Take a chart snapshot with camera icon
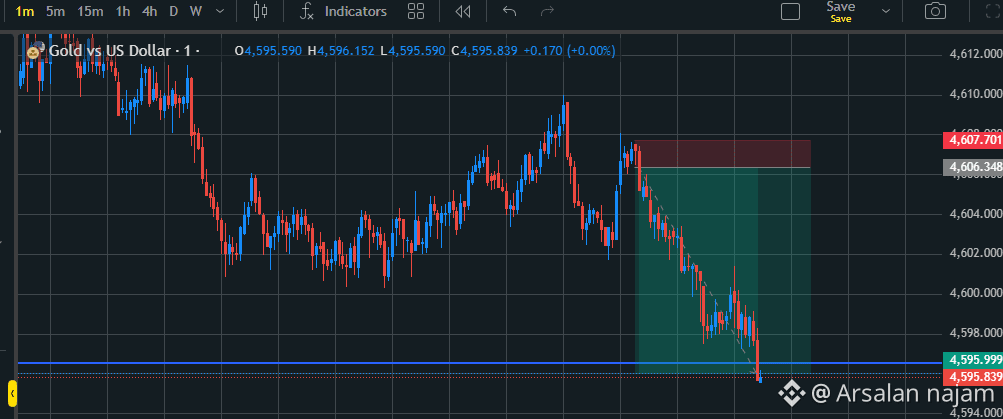This screenshot has width=1003, height=419. click(x=935, y=11)
